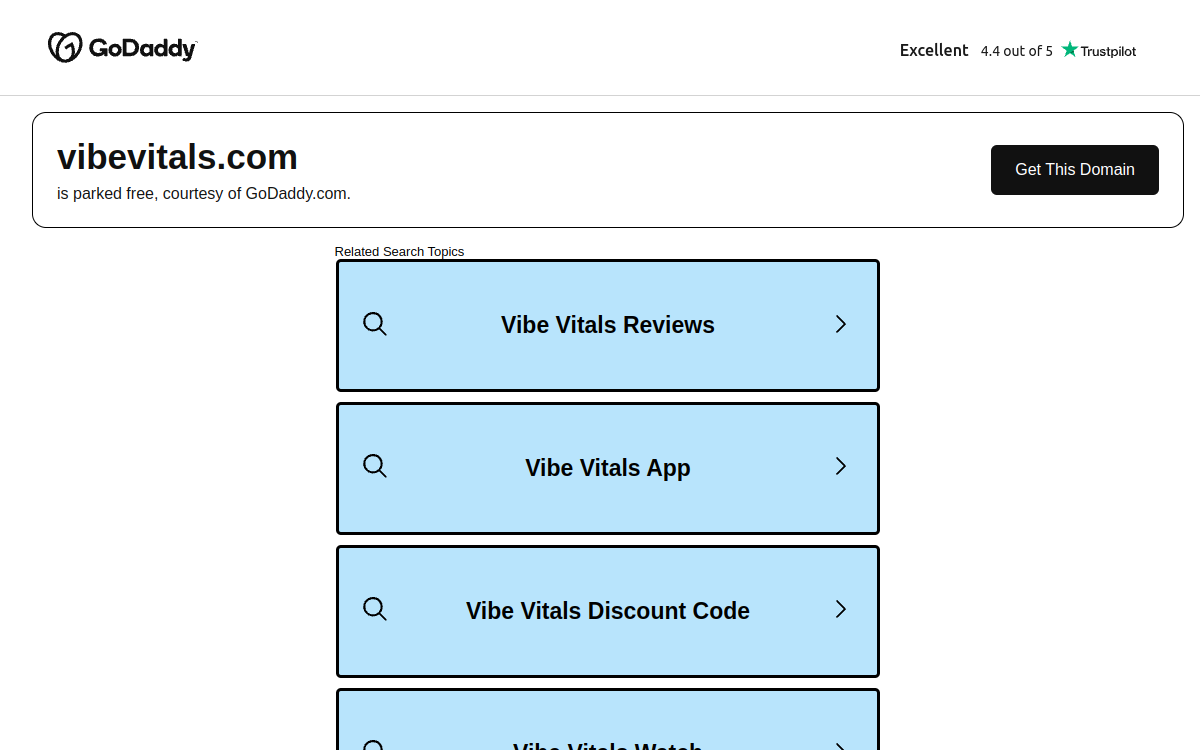Click the GoDaddy wordmark text
The height and width of the screenshot is (750, 1200).
tap(143, 48)
